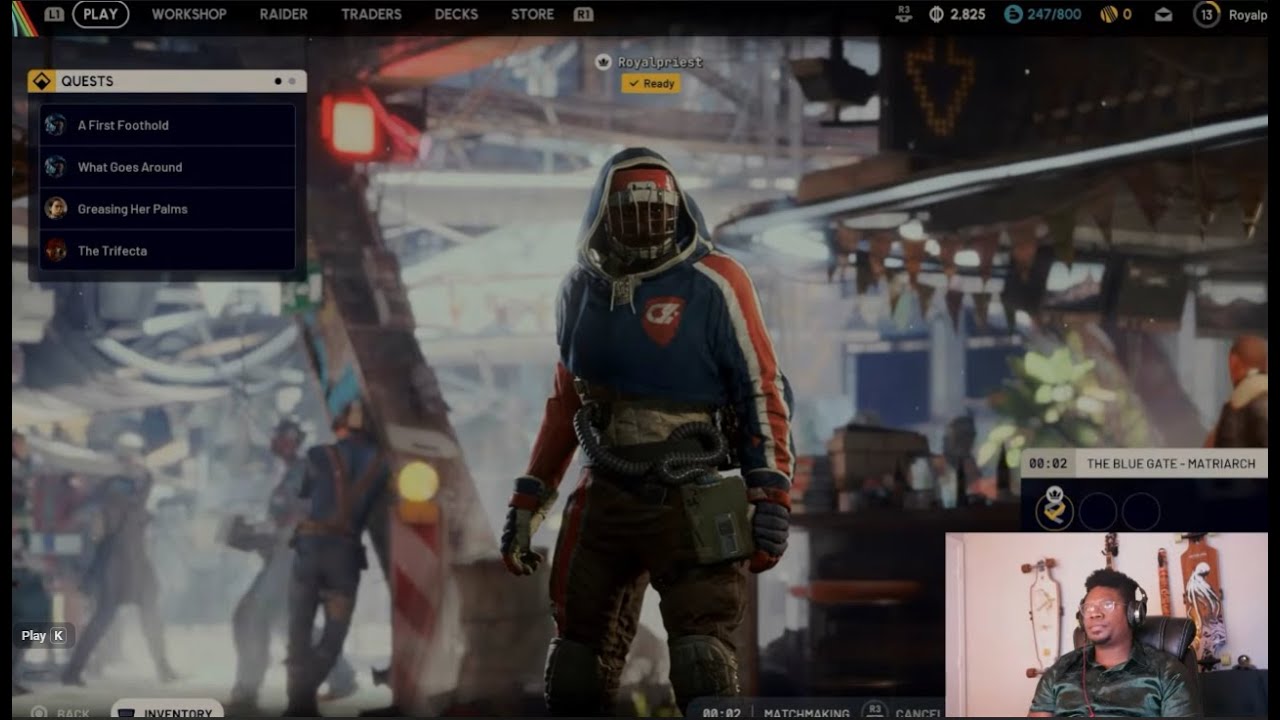Open the A First Foothold quest
Image resolution: width=1280 pixels, height=720 pixels.
coord(167,125)
